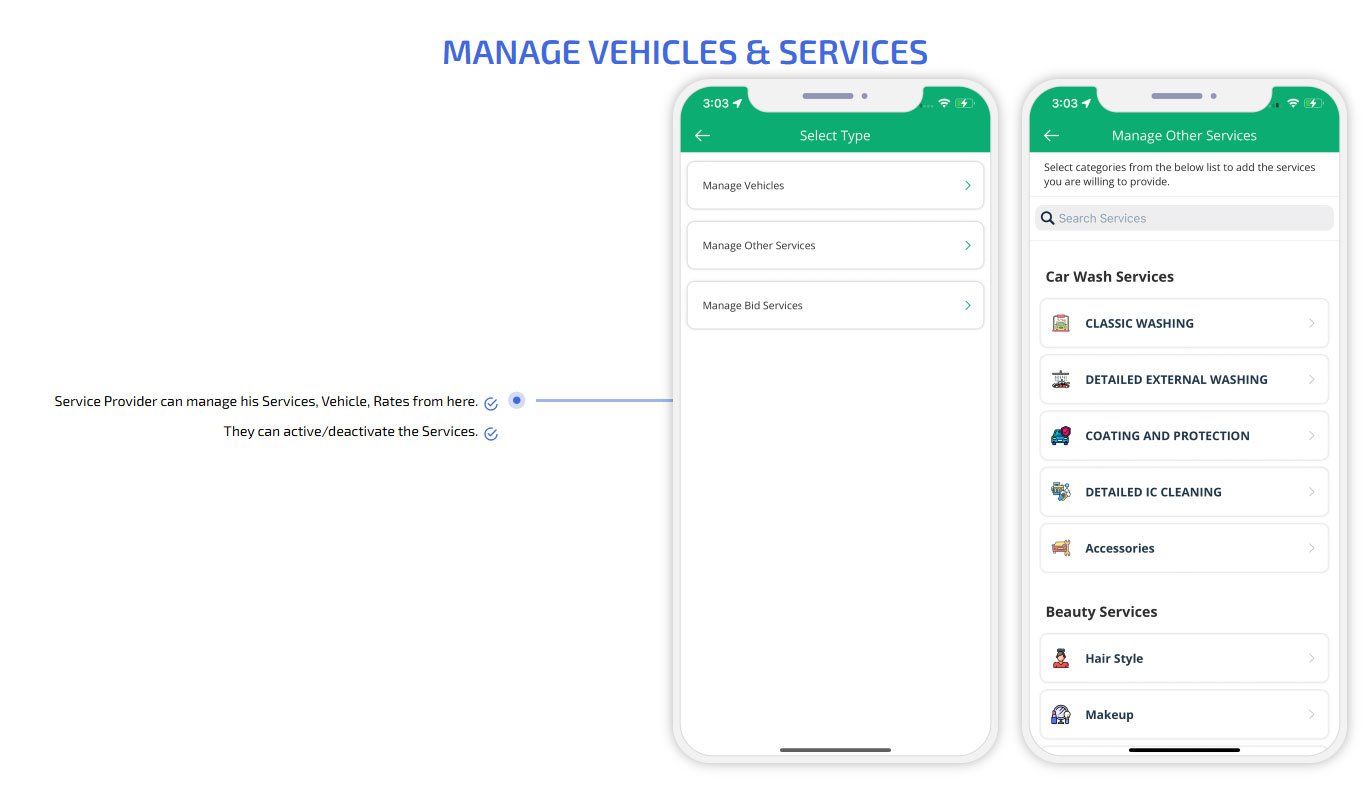The width and height of the screenshot is (1370, 806).
Task: Click the checkmark beside Service Provider description
Action: [x=491, y=404]
